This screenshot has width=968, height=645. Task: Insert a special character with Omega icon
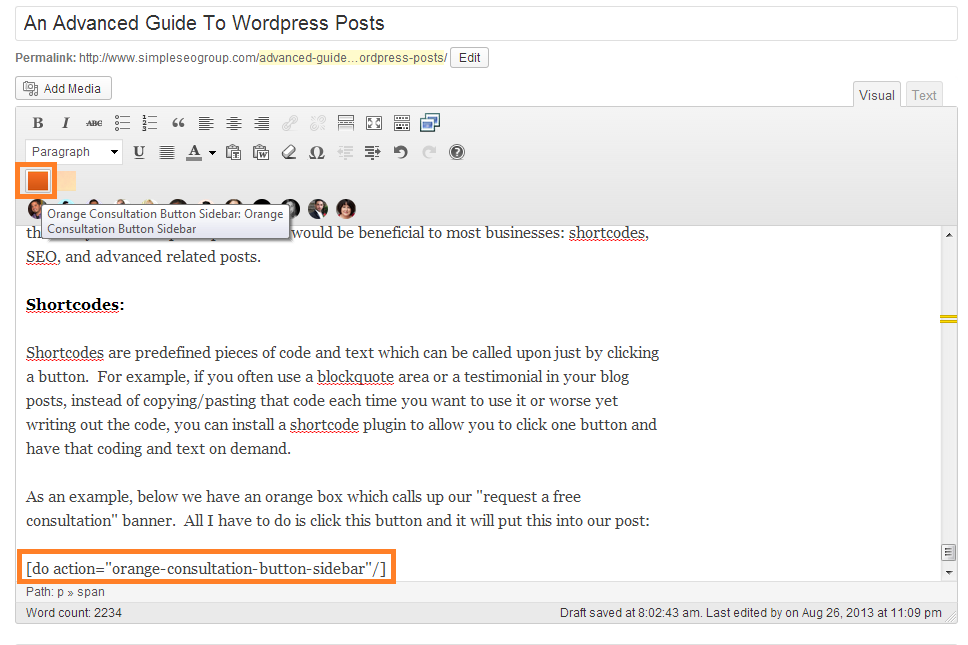coord(317,152)
